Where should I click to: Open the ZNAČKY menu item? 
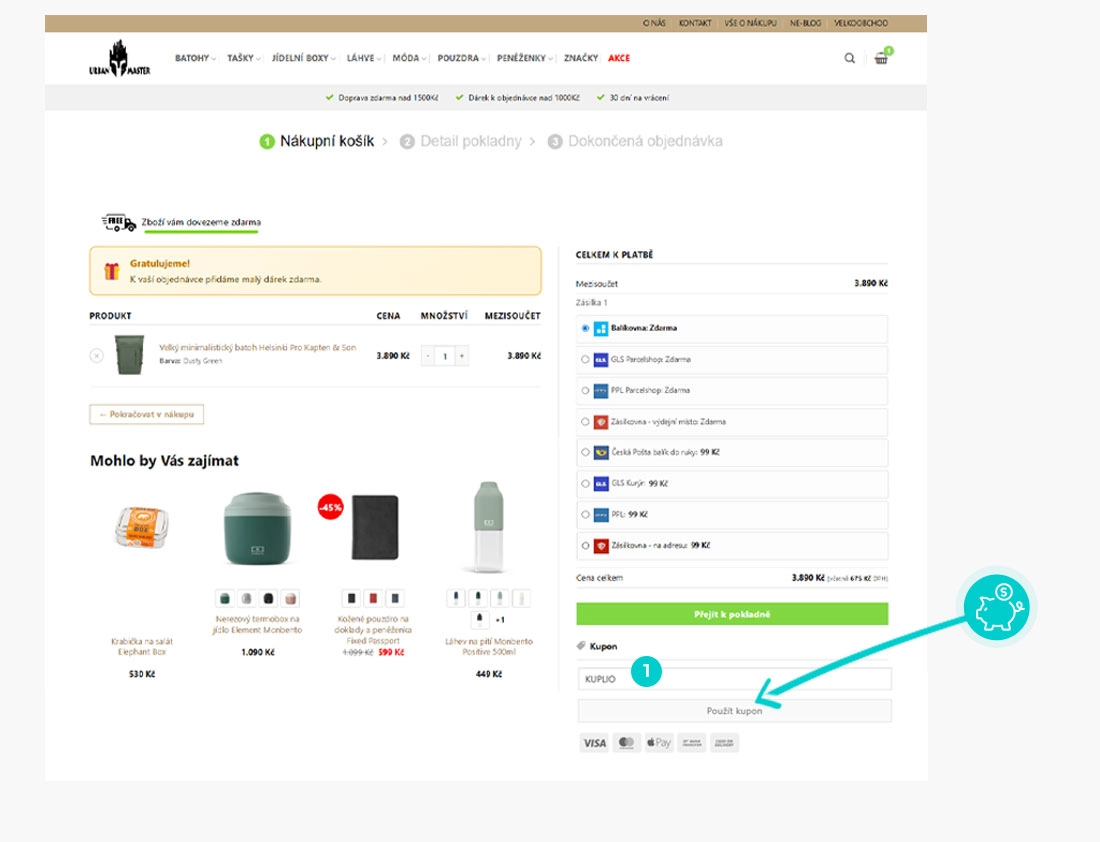(x=581, y=58)
